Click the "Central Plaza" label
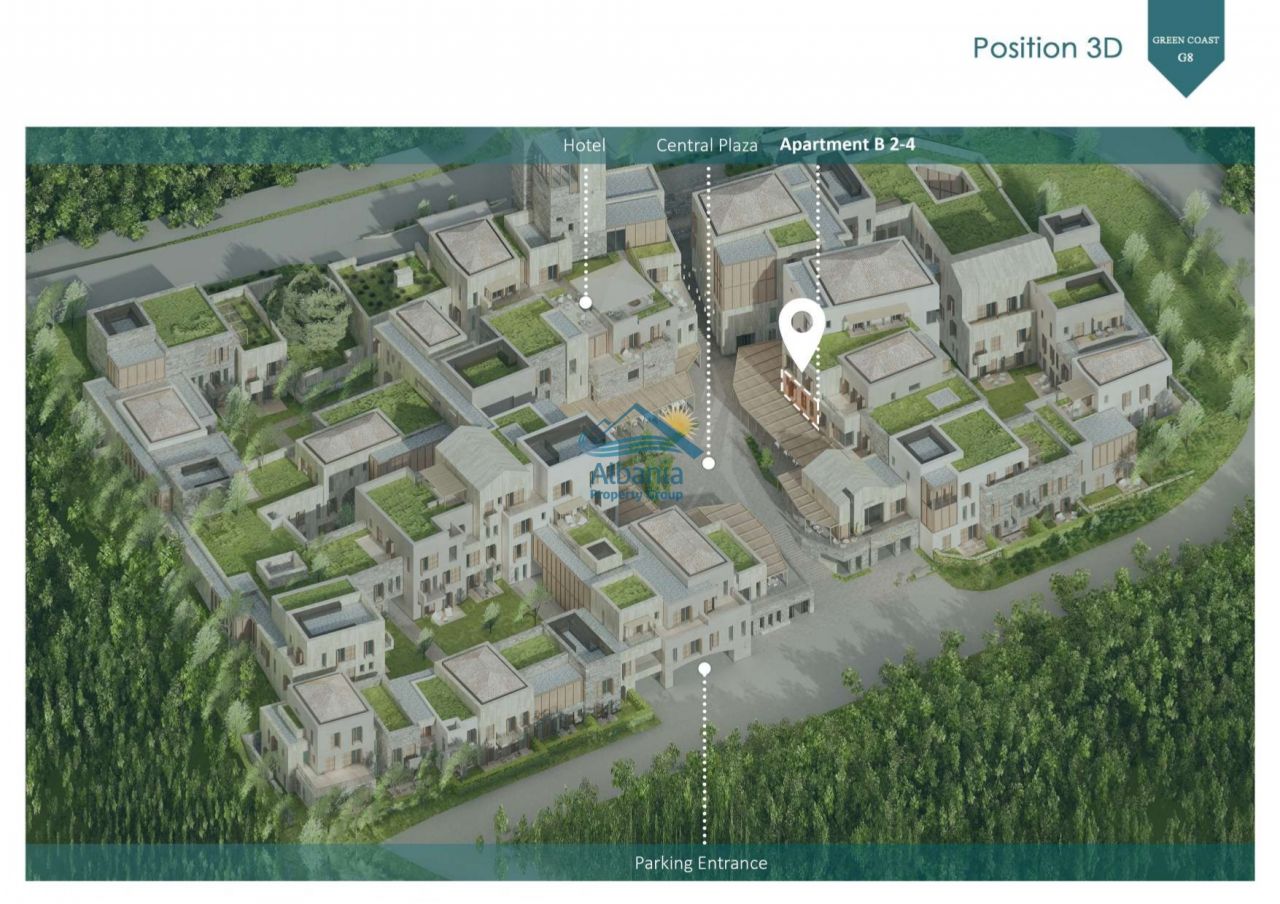The image size is (1280, 904). (x=706, y=145)
